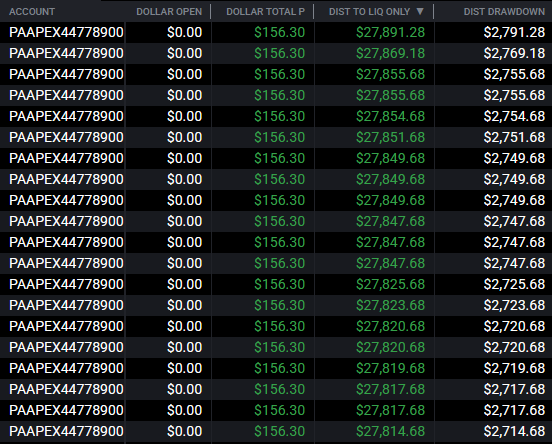552x444 pixels.
Task: Sort by the DOLLAR OPEN column header
Action: tap(169, 12)
